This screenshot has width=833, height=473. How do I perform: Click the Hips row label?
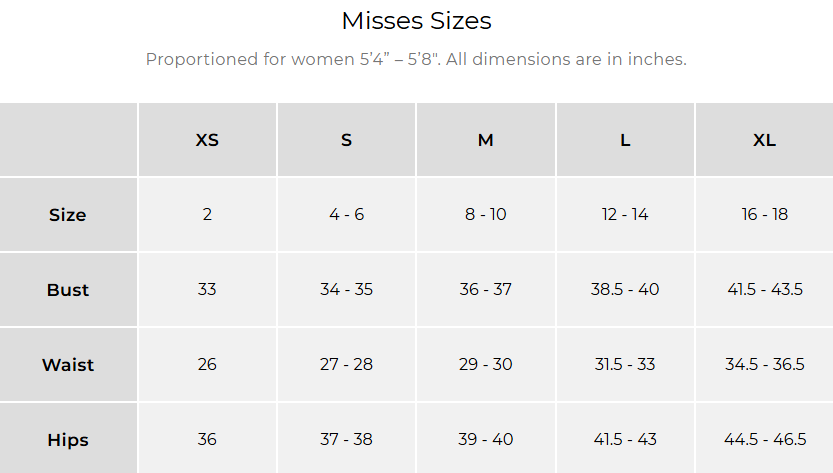[x=68, y=440]
